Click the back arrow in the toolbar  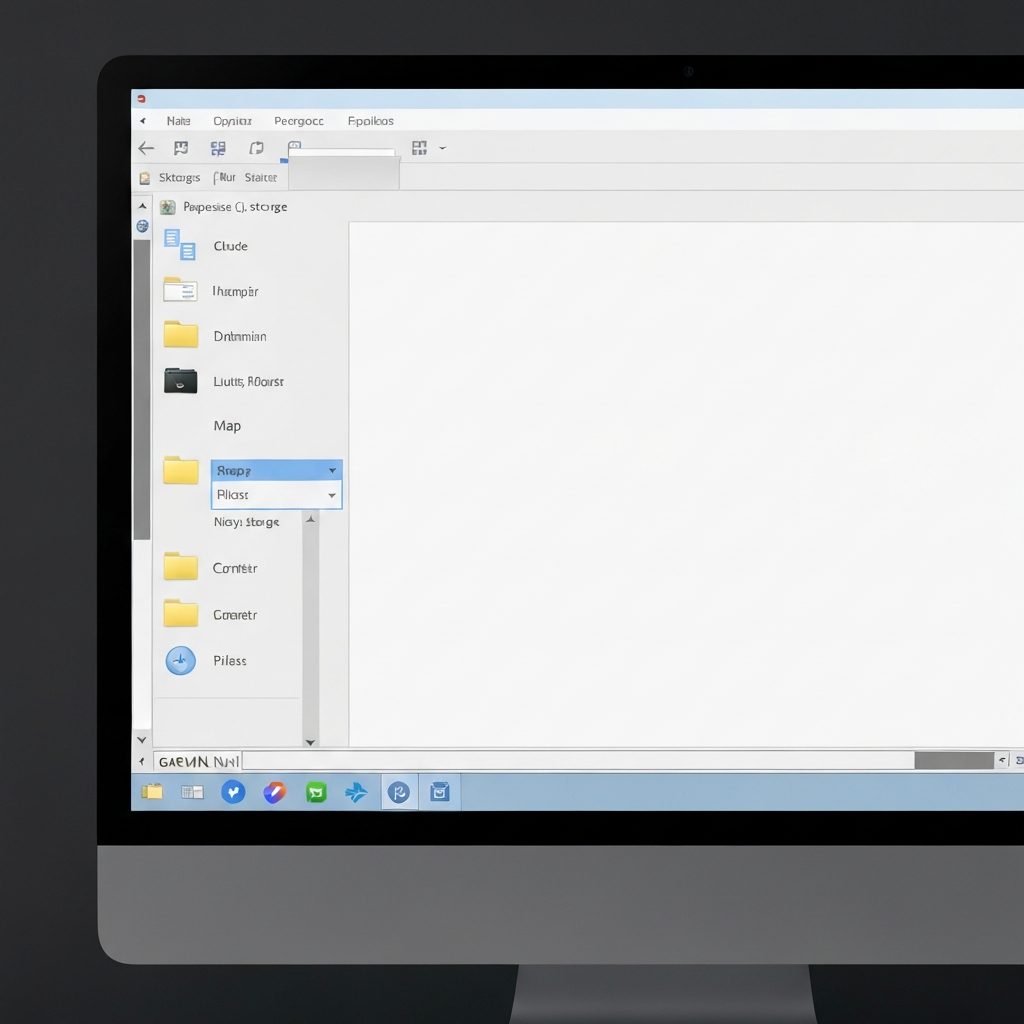click(x=145, y=147)
